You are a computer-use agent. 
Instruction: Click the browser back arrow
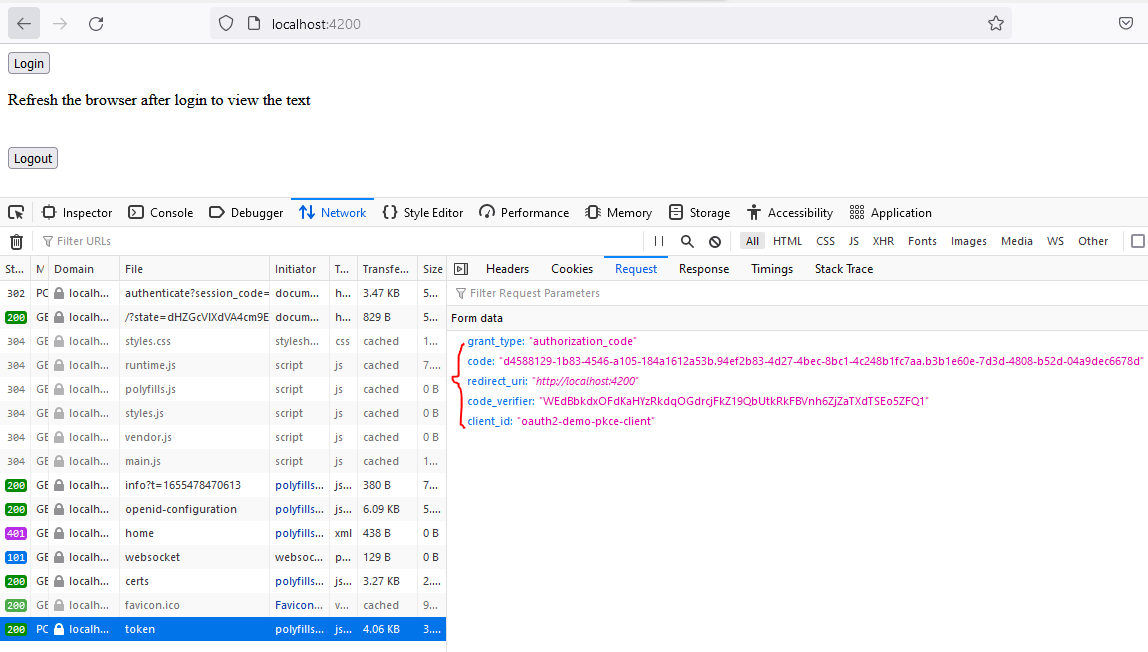24,22
